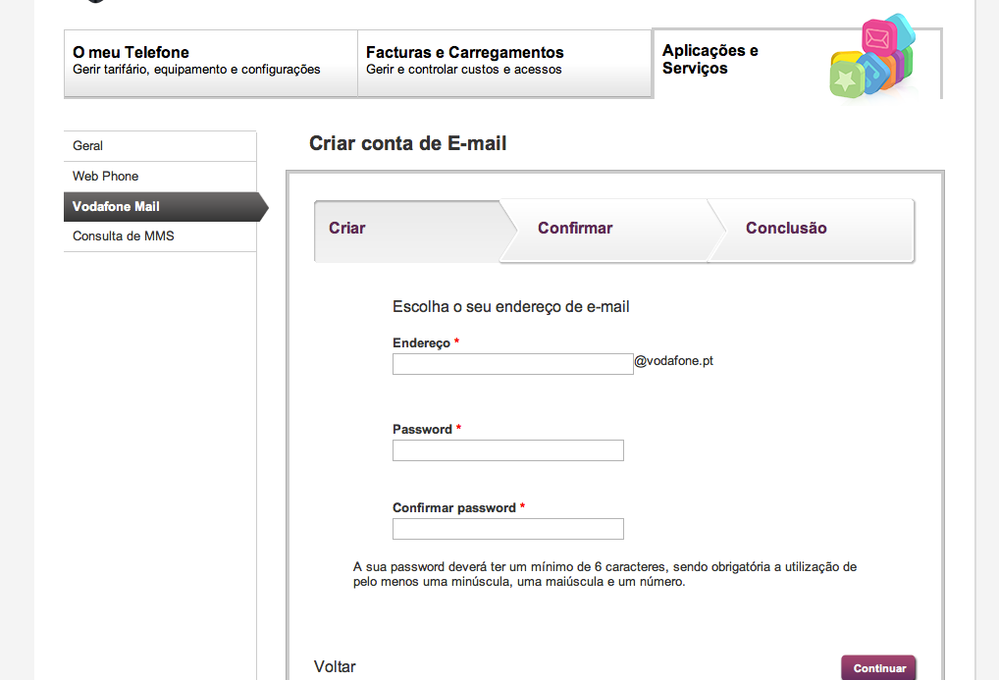Click the purple cube app icon
This screenshot has height=680, width=999.
click(898, 67)
